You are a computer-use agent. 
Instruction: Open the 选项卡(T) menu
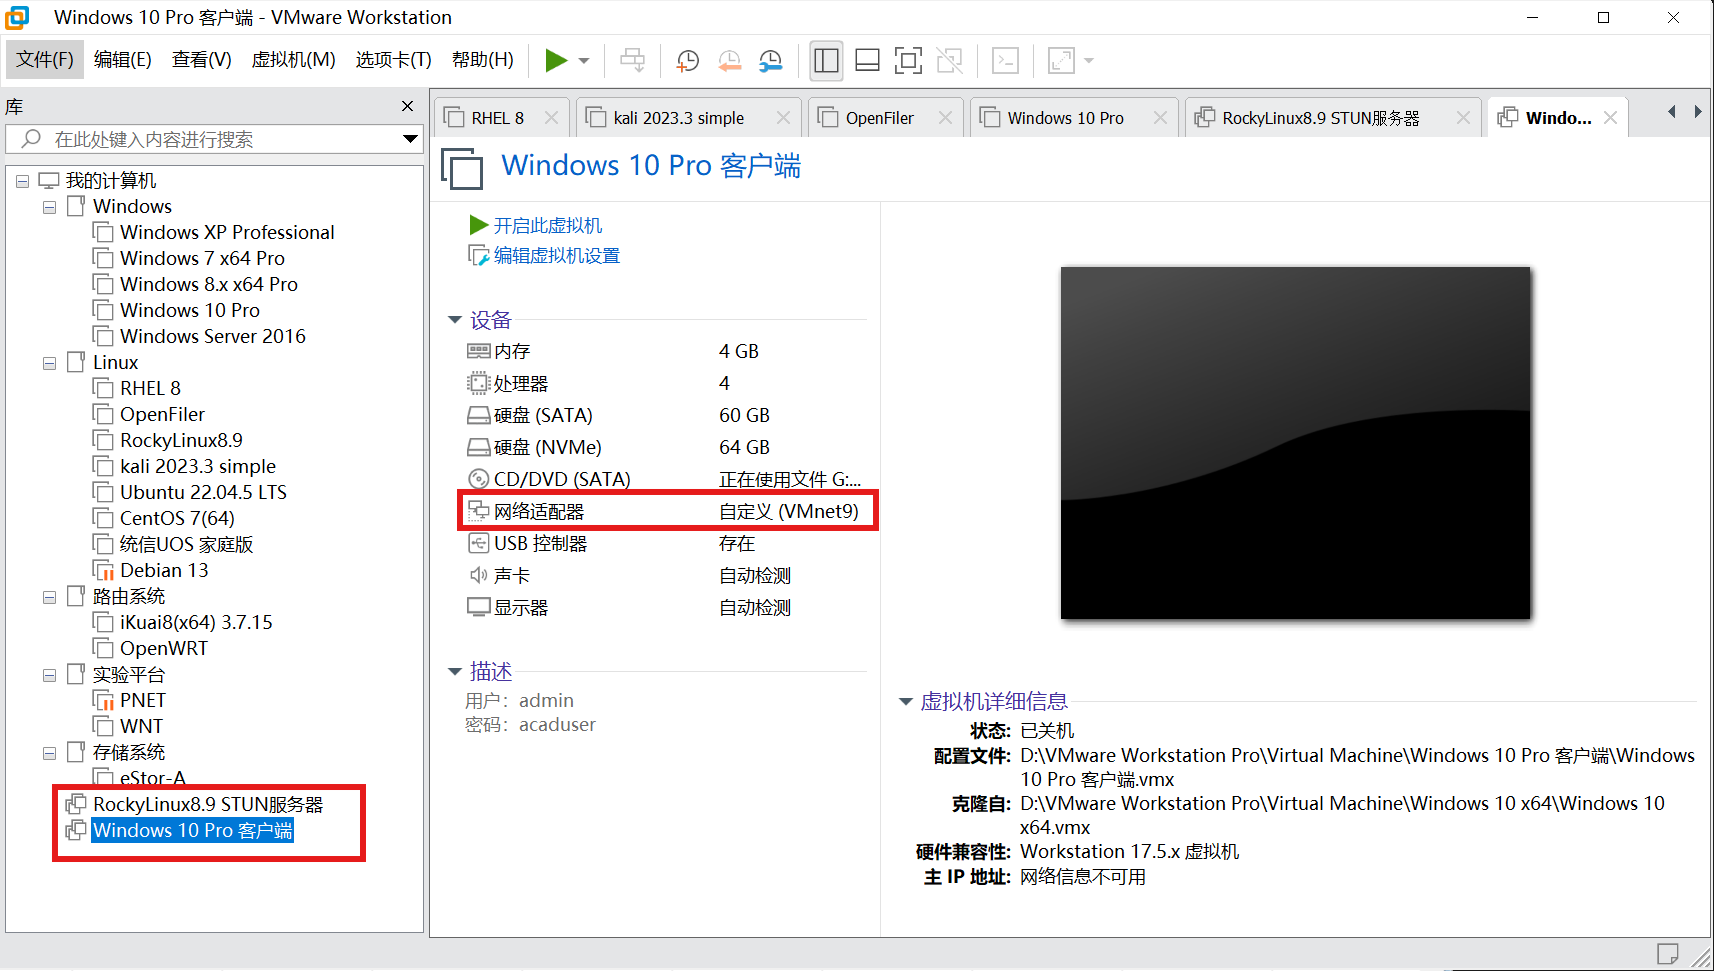tap(393, 60)
